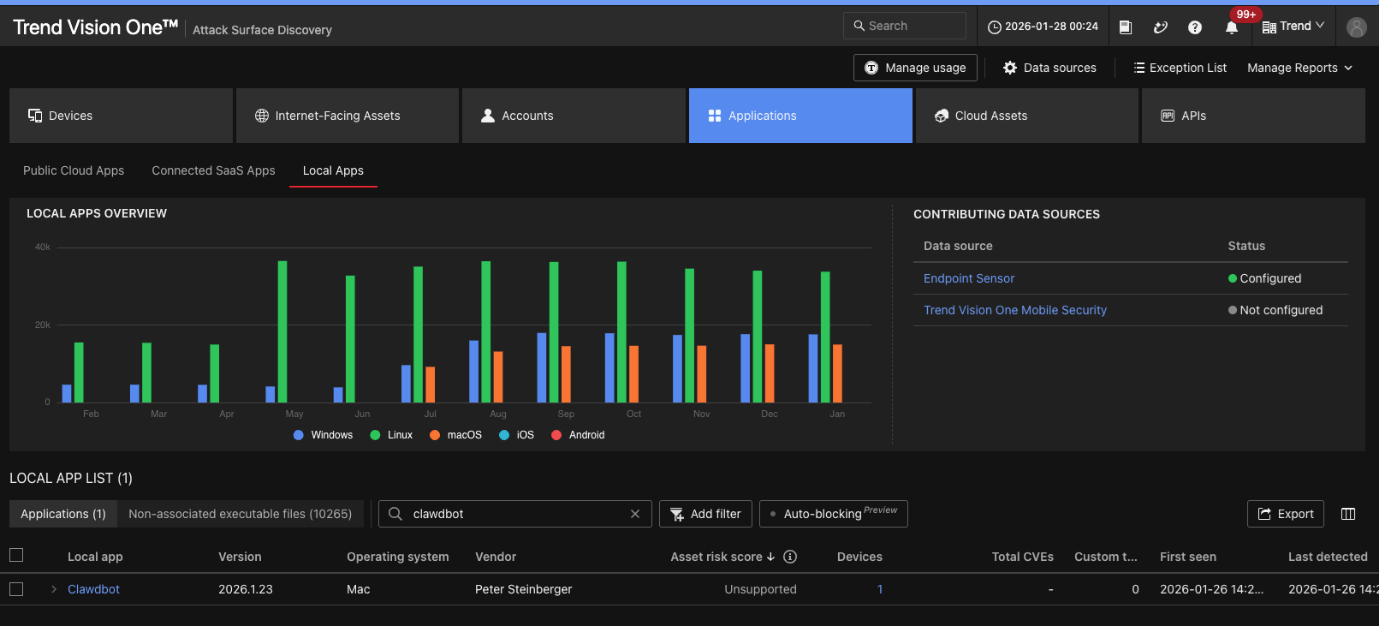The image size is (1379, 626).
Task: Open the notifications bell icon
Action: click(x=1231, y=28)
